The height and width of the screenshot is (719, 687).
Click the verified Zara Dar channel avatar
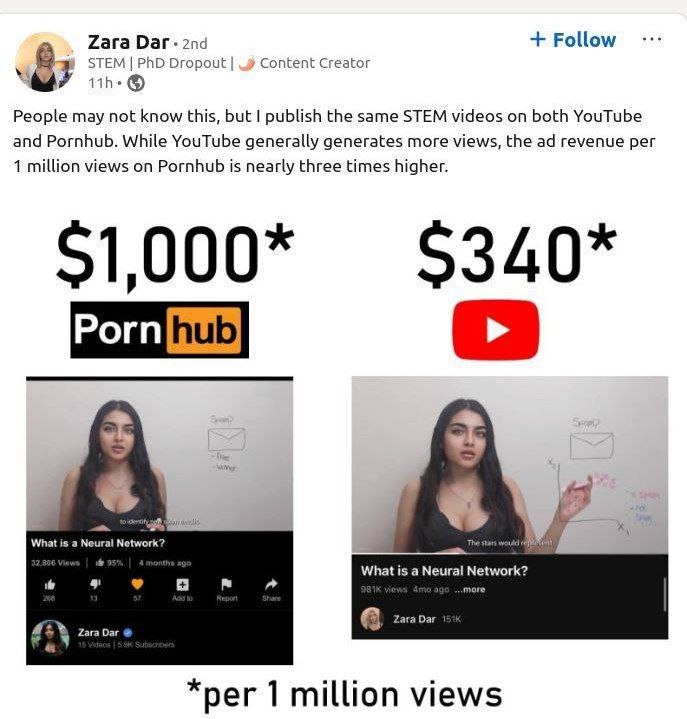click(x=50, y=638)
